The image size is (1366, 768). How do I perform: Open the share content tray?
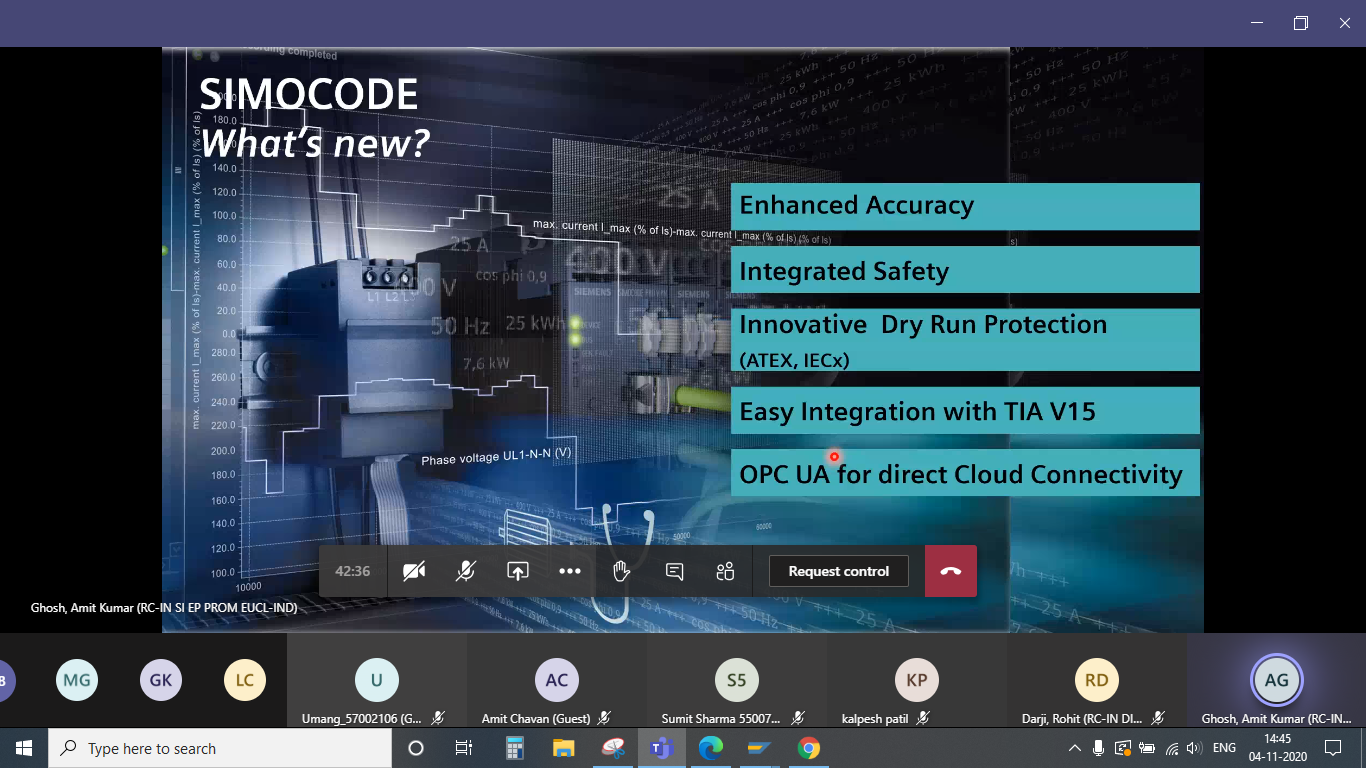click(518, 571)
